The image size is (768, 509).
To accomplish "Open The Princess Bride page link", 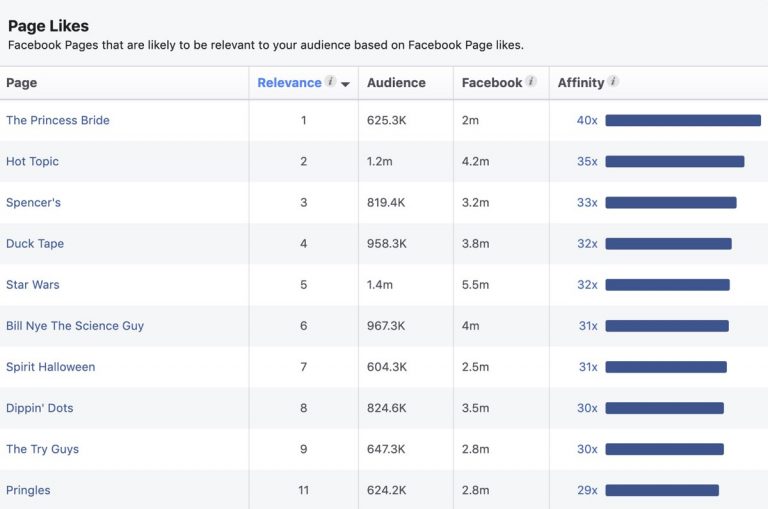I will pos(58,120).
